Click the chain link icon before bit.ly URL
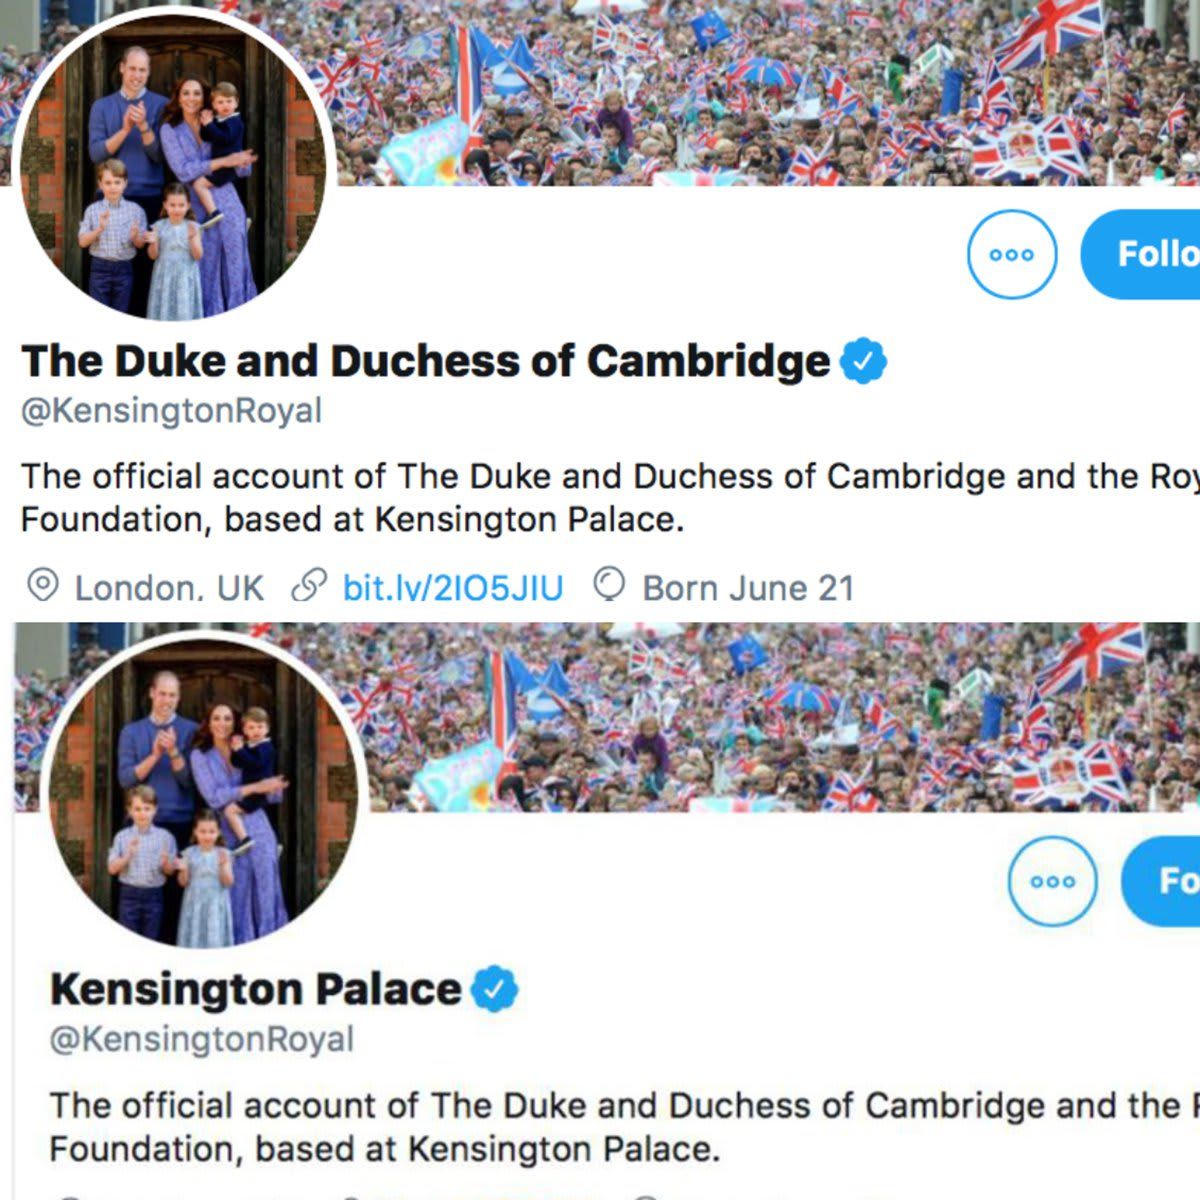This screenshot has height=1200, width=1200. (308, 587)
